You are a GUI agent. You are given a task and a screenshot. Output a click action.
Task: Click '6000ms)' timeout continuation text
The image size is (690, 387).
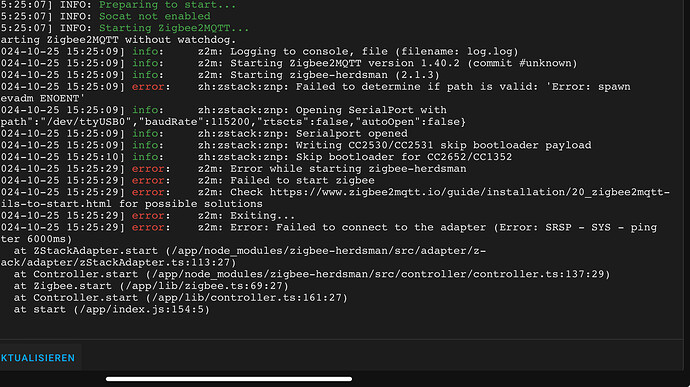49,239
